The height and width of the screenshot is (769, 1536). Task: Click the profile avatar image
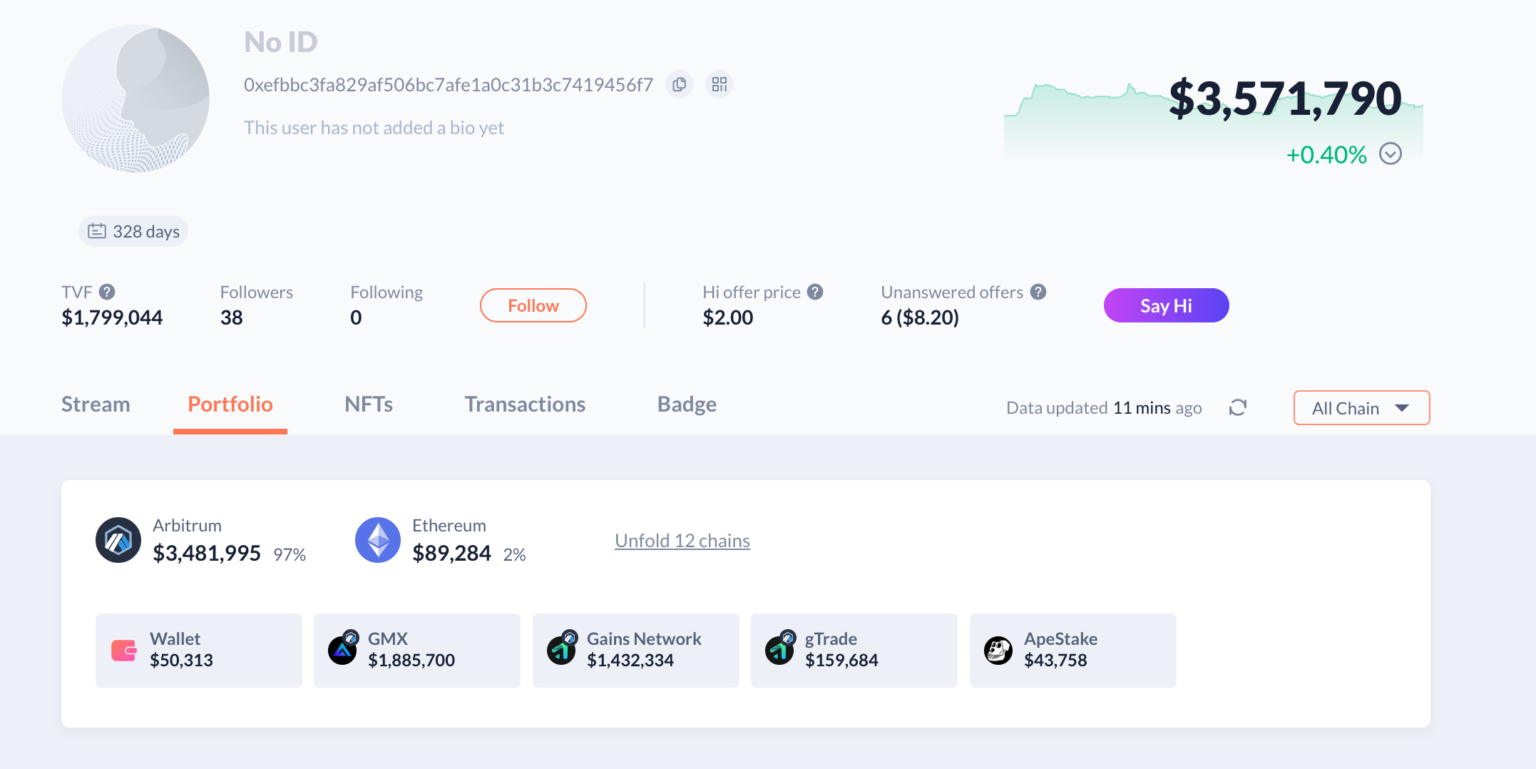(x=135, y=99)
